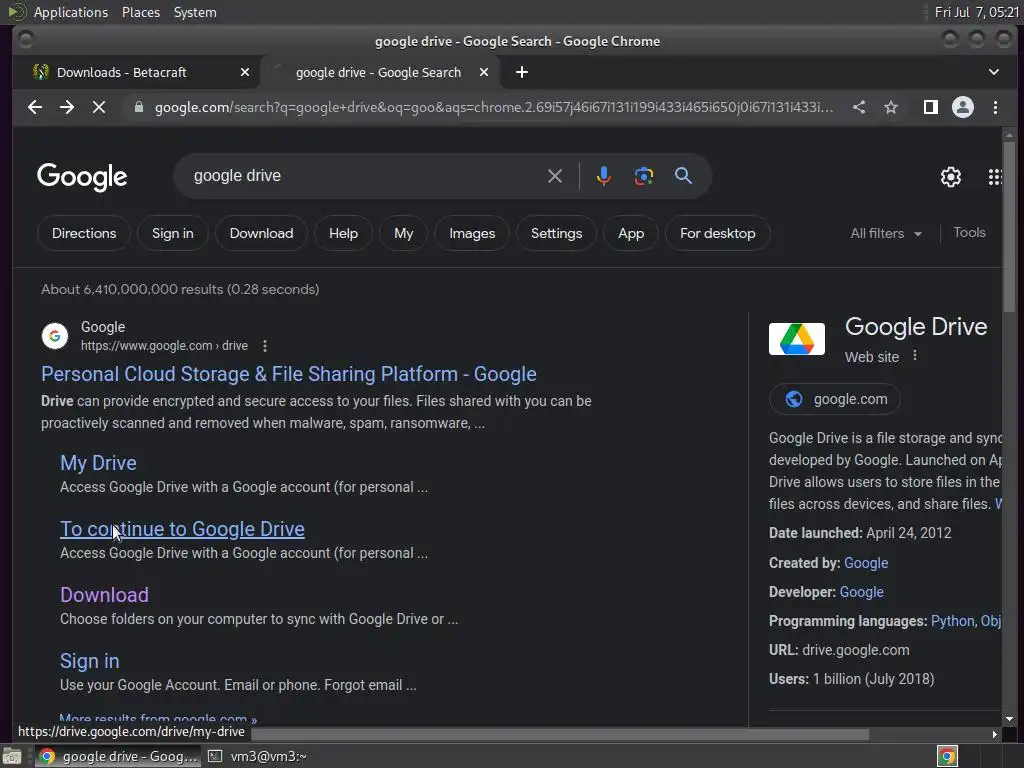Open three-dot options beside google.com › drive result
Image resolution: width=1024 pixels, height=768 pixels.
tap(264, 346)
